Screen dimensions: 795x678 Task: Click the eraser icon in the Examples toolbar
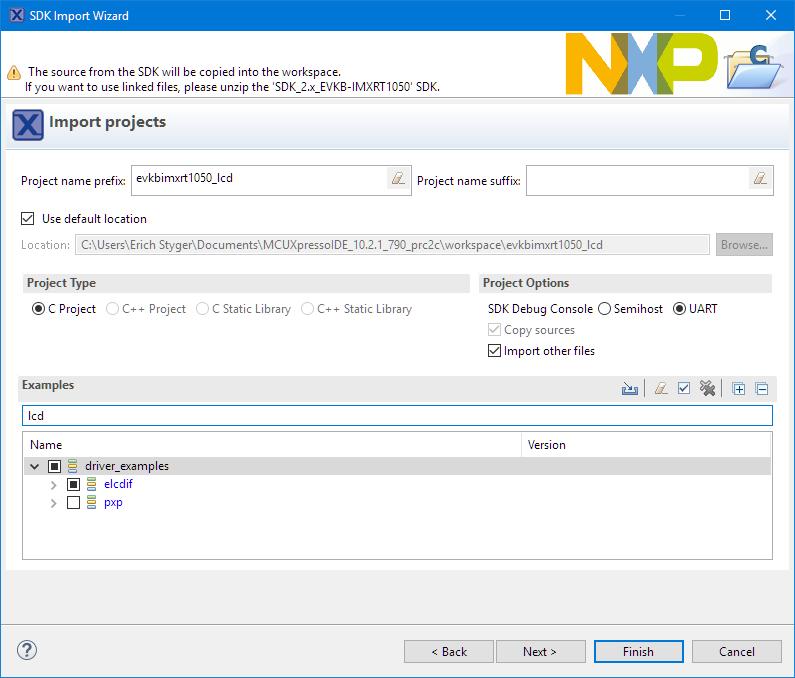[x=661, y=389]
